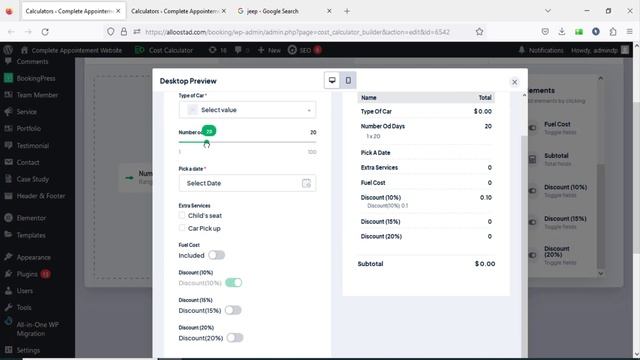Click New in admin bar
Image resolution: width=640 pixels, height=360 pixels.
tap(269, 50)
